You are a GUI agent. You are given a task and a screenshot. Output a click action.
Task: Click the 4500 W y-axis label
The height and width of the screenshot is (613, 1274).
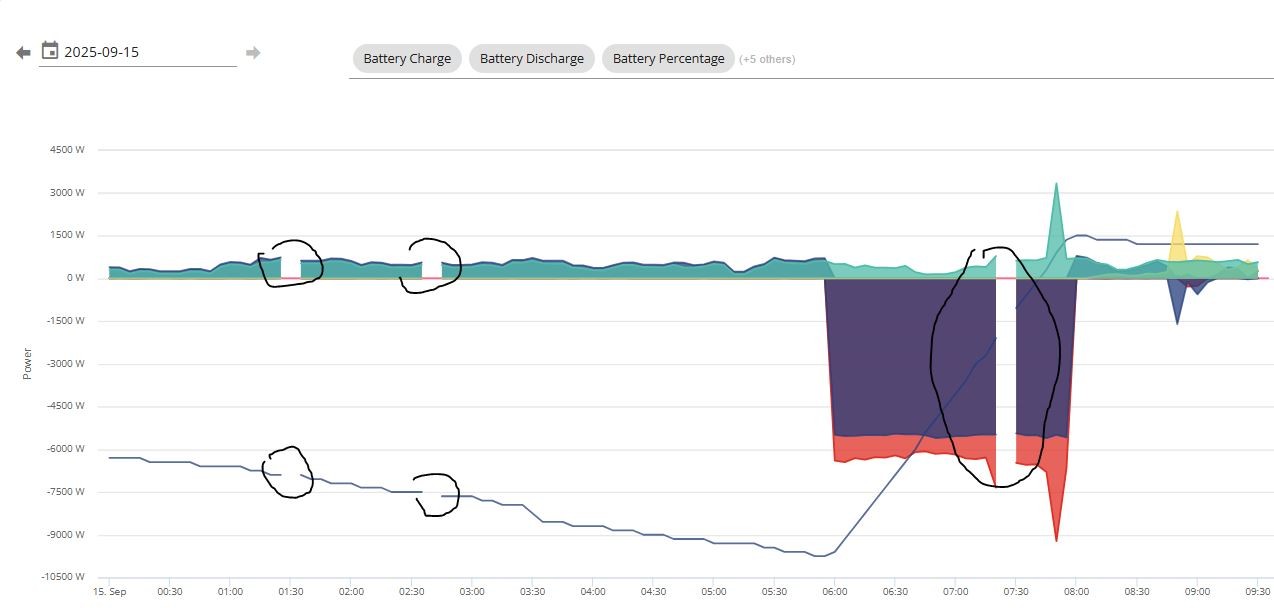67,150
